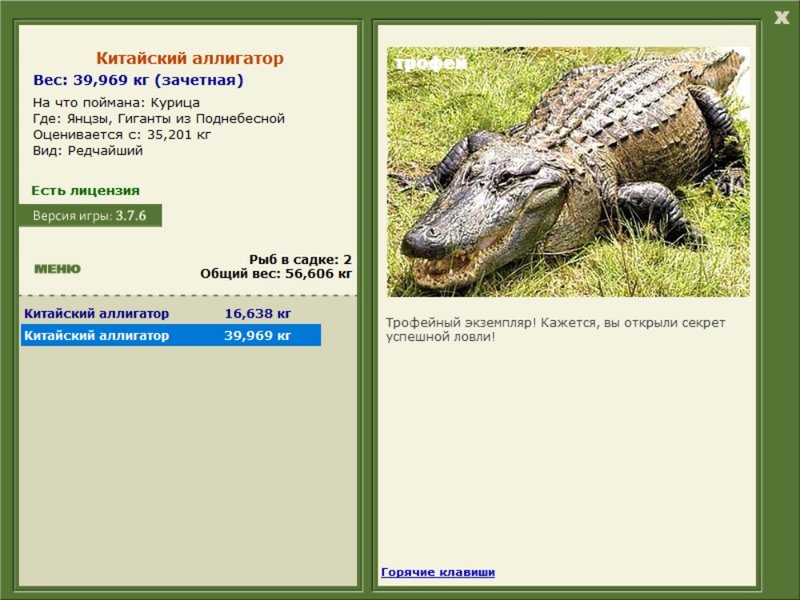
Task: Click the Рыб в садке: 2 counter
Action: pos(301,259)
